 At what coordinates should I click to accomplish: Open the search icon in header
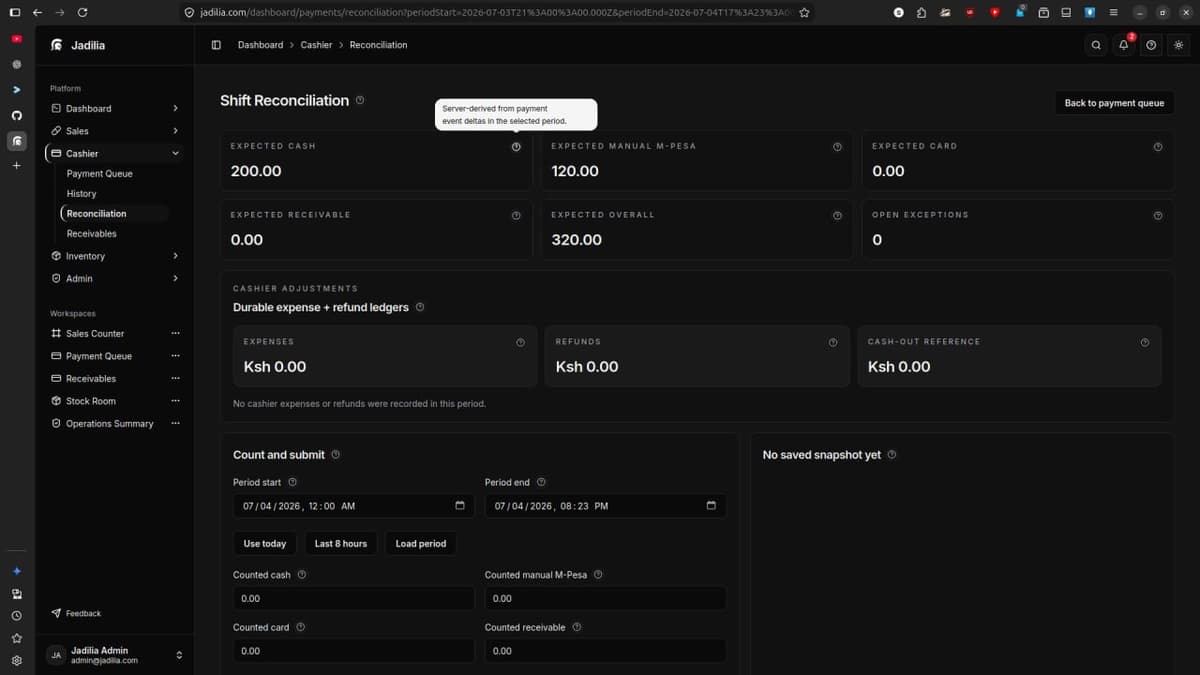[1097, 45]
